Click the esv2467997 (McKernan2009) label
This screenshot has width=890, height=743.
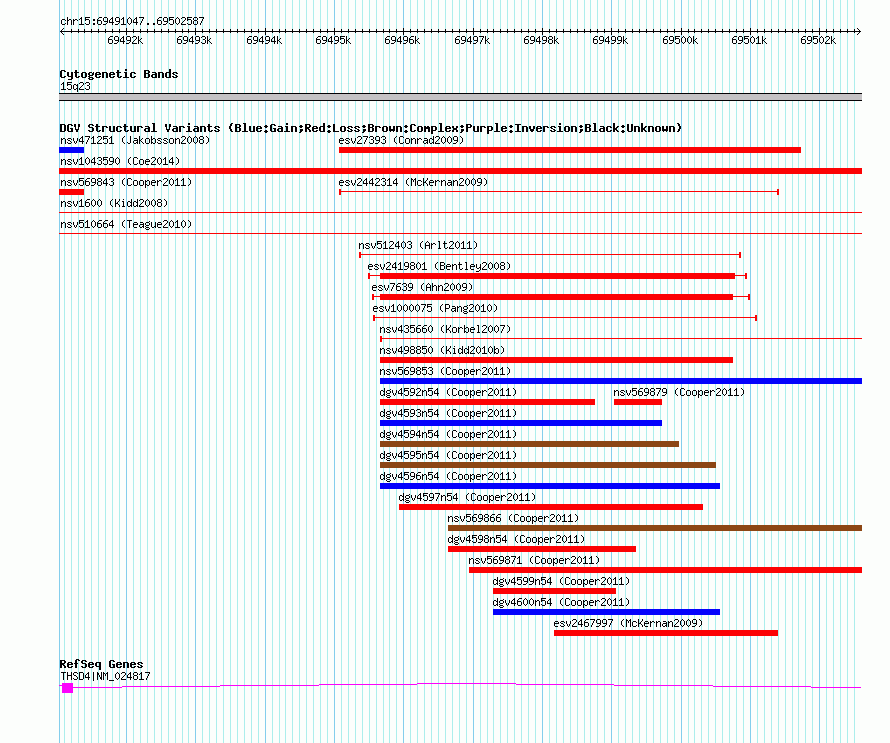click(628, 623)
